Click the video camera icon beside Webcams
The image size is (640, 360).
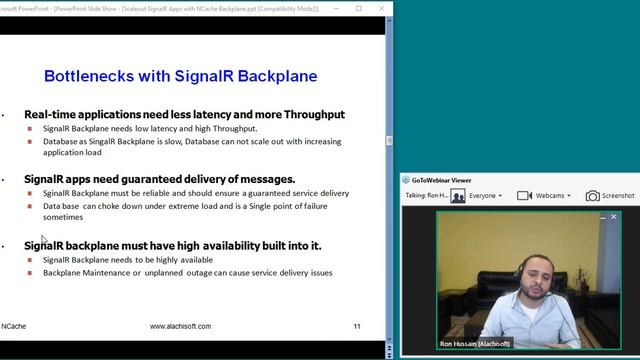click(x=524, y=196)
